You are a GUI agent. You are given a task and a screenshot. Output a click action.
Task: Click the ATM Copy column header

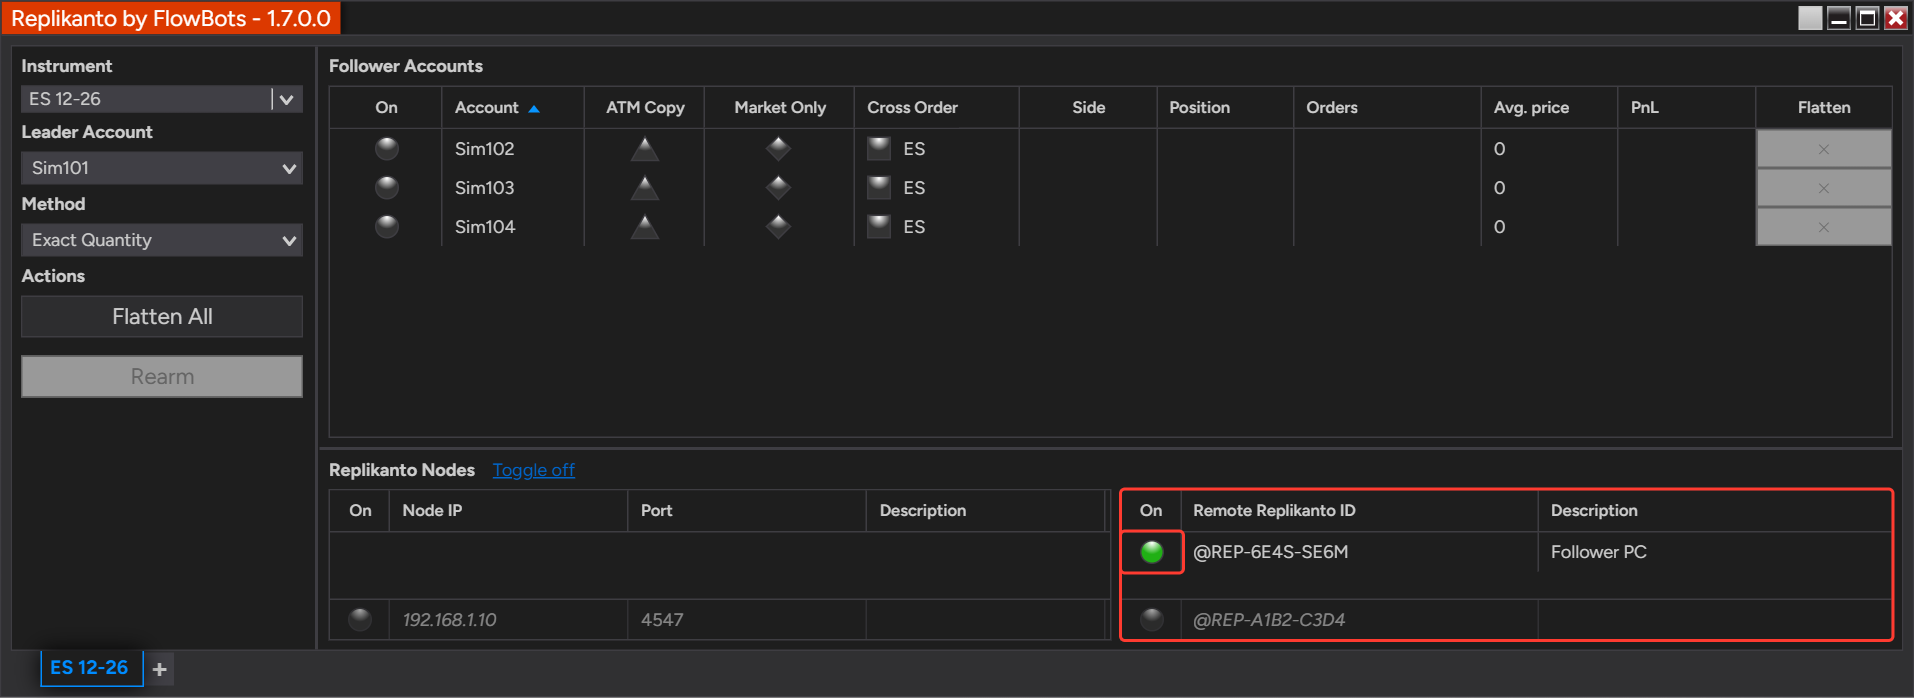click(645, 108)
